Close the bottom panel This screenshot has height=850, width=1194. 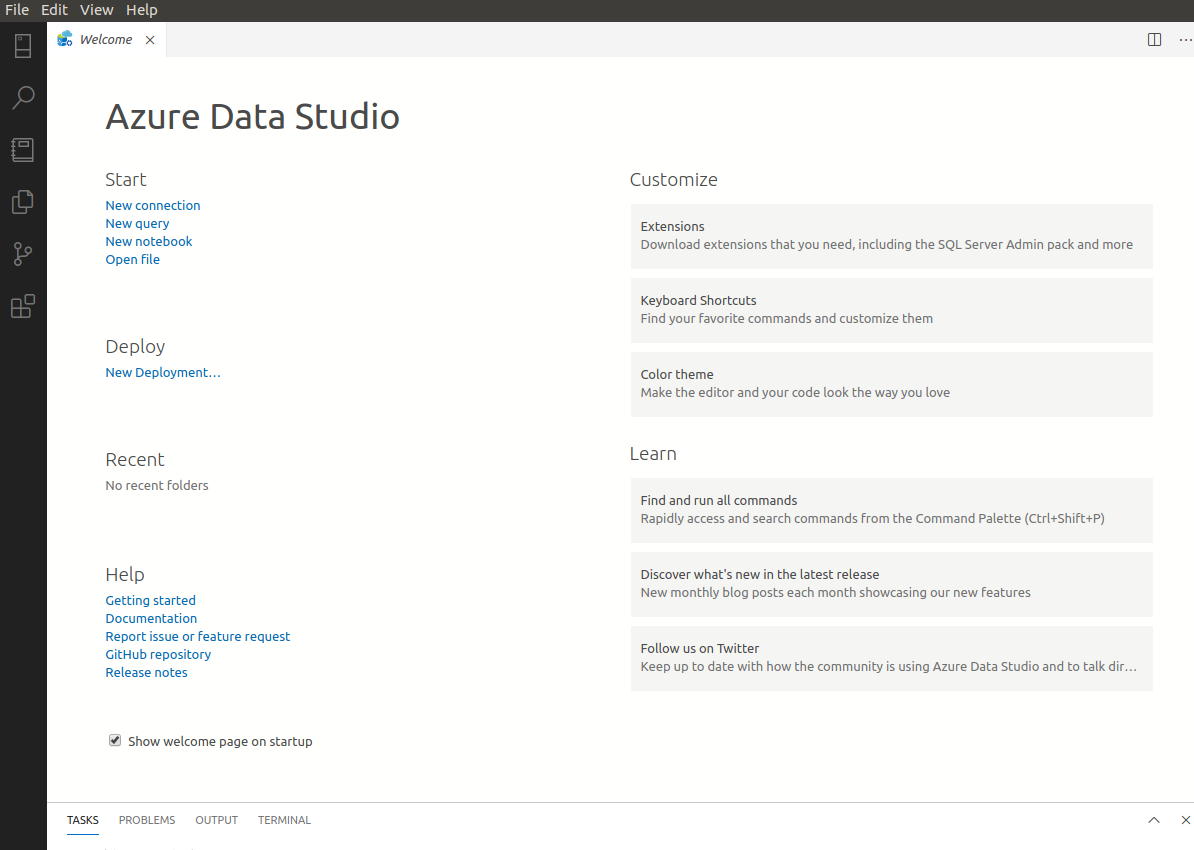pyautogui.click(x=1185, y=819)
